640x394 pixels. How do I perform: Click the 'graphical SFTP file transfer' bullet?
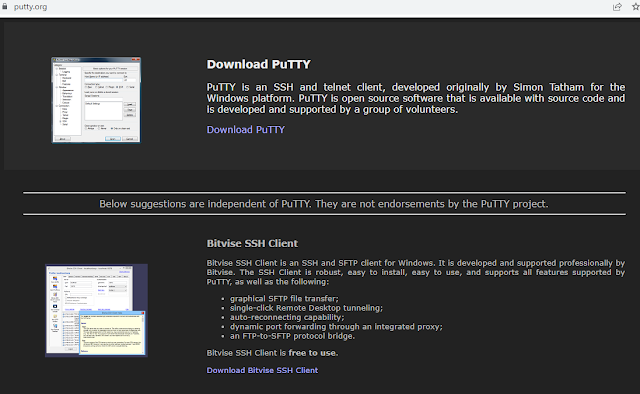[284, 298]
